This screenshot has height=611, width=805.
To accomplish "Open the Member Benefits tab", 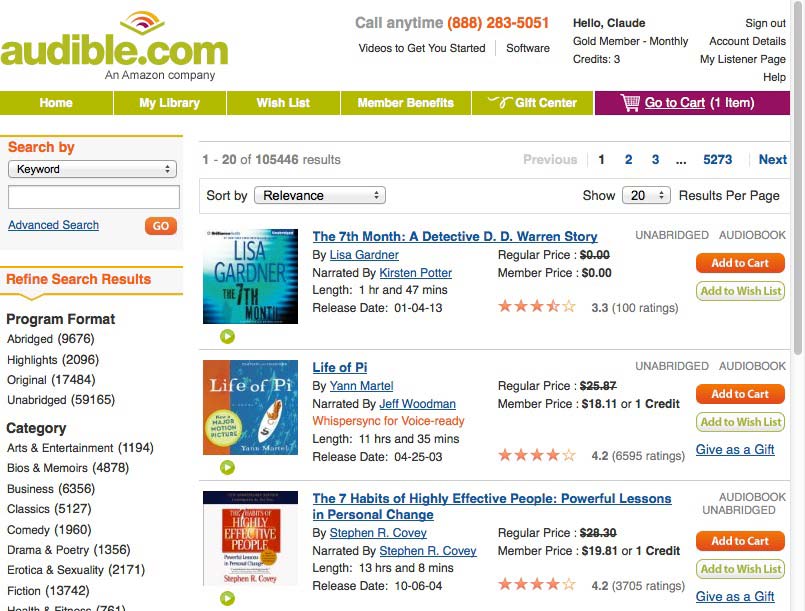I will point(406,102).
